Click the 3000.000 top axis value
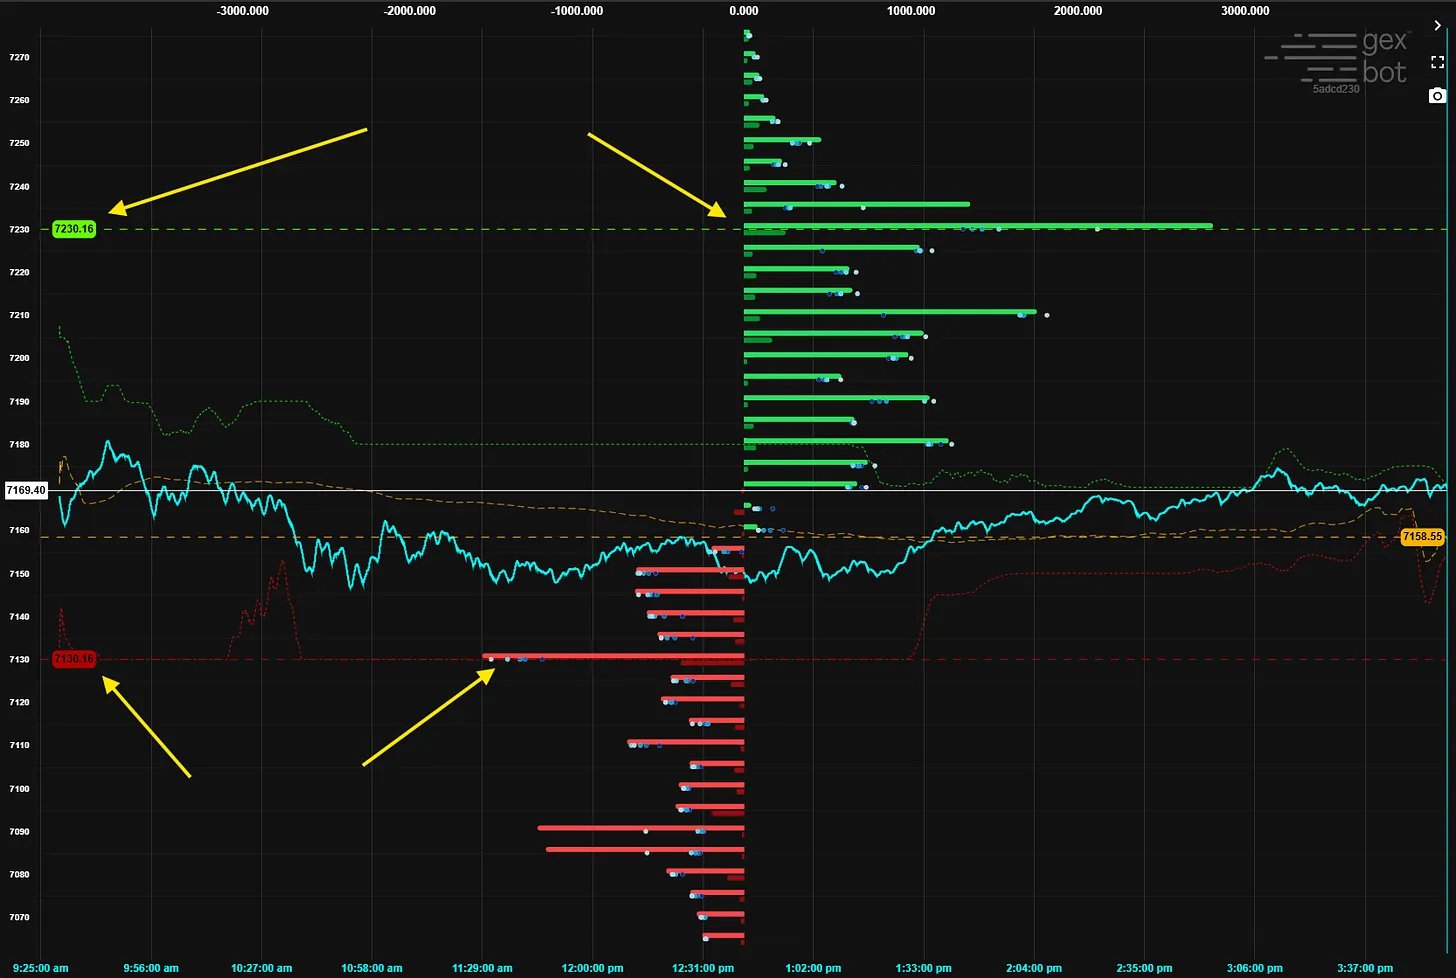Viewport: 1456px width, 978px height. pos(1245,11)
